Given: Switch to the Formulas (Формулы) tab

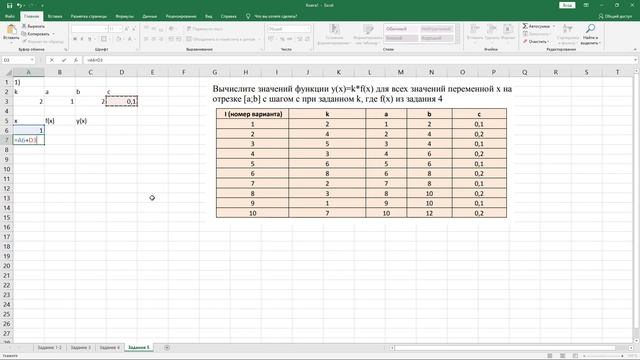Looking at the screenshot, I should pos(124,16).
